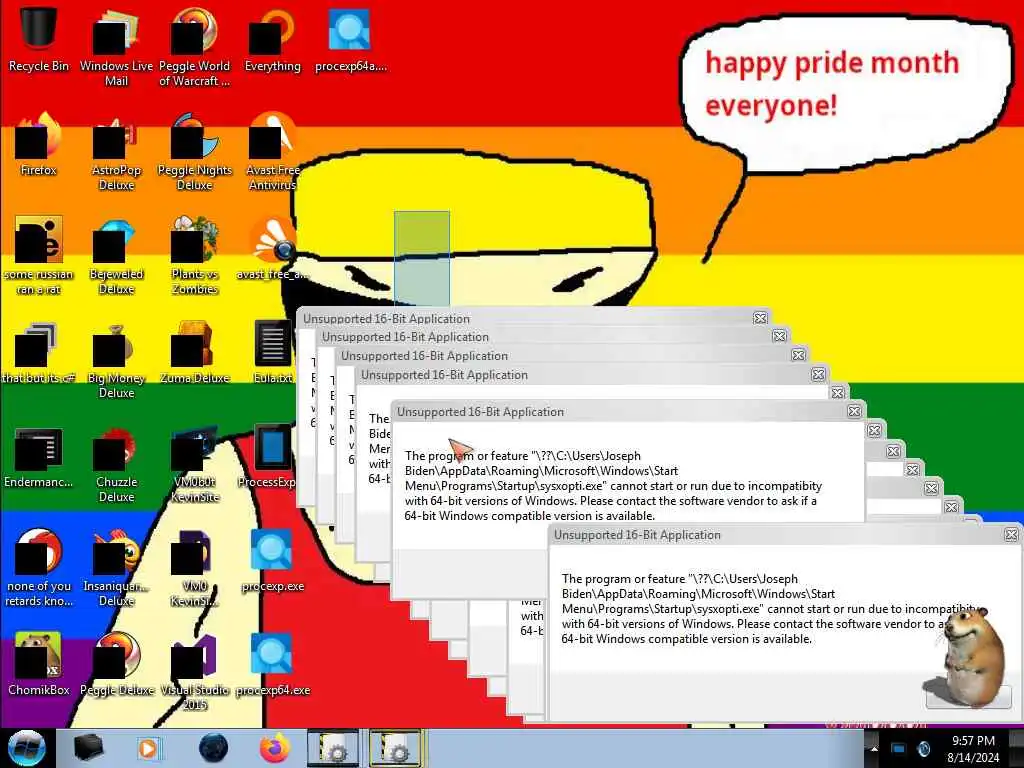Click the network icon in the system tray
Image resolution: width=1024 pixels, height=768 pixels.
(x=899, y=748)
